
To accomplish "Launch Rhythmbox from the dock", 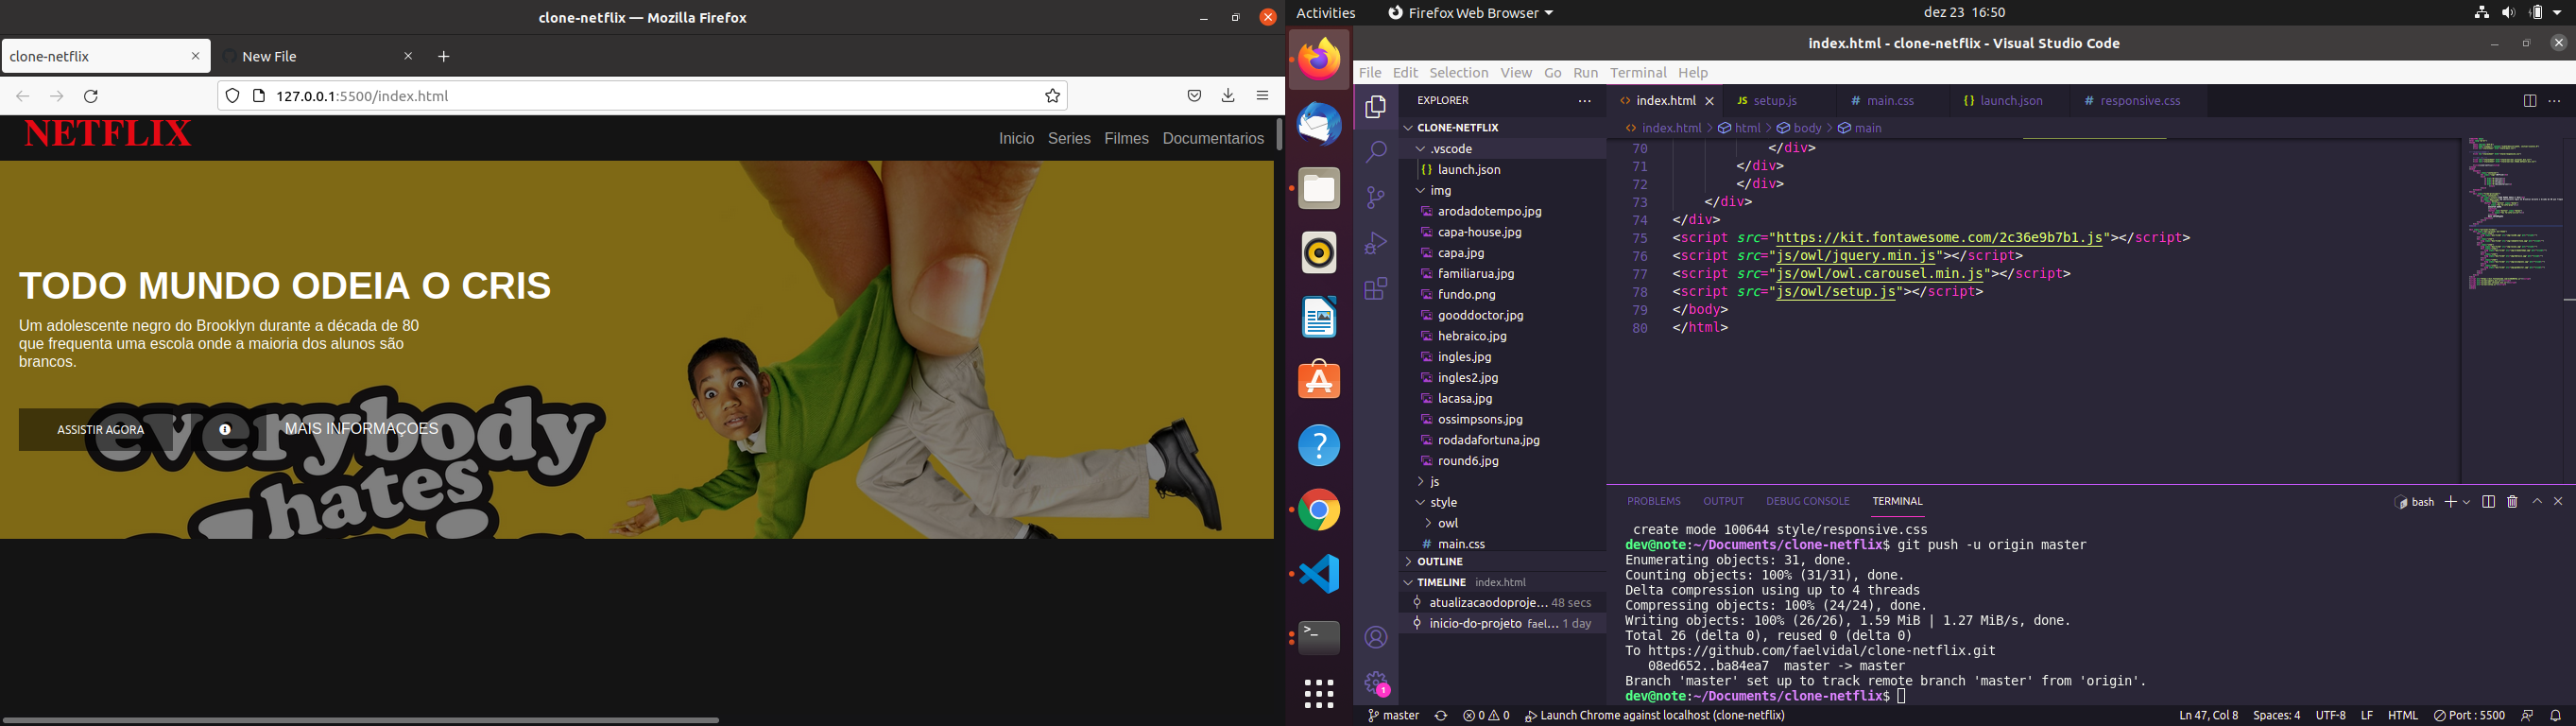I will point(1319,253).
